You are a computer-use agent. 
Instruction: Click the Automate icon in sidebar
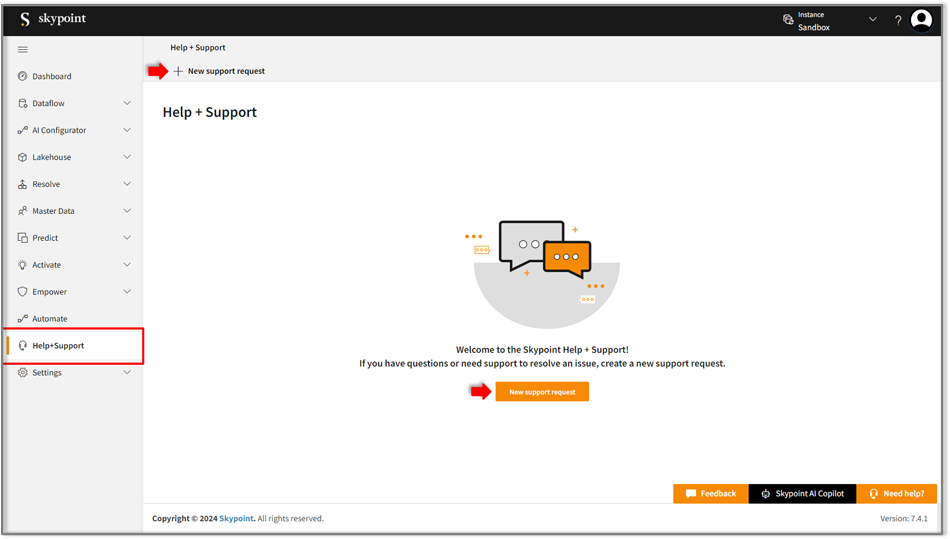pyautogui.click(x=23, y=319)
